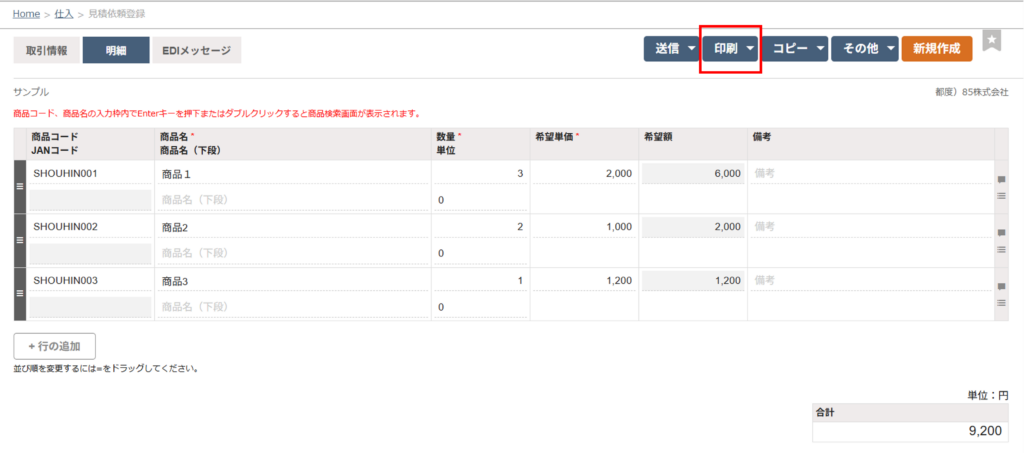Image resolution: width=1024 pixels, height=453 pixels.
Task: Expand the 送信 dropdown
Action: [670, 49]
